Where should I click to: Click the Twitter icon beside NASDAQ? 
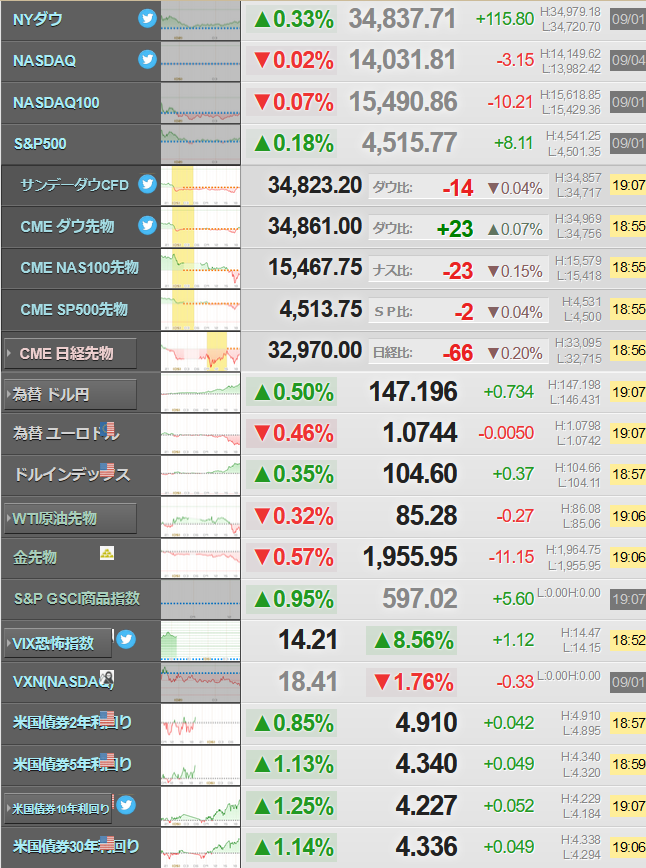click(x=147, y=60)
